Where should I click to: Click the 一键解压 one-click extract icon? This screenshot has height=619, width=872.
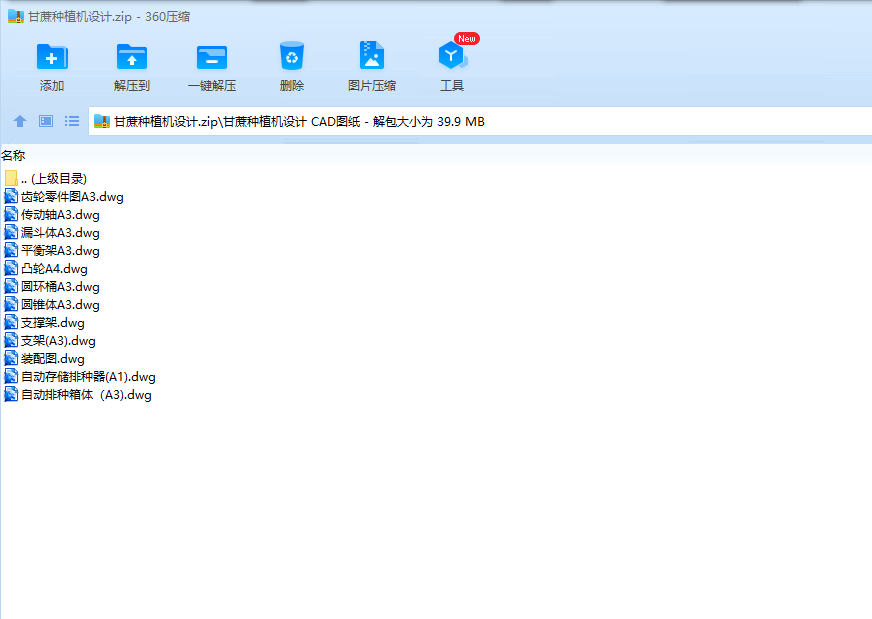point(212,57)
